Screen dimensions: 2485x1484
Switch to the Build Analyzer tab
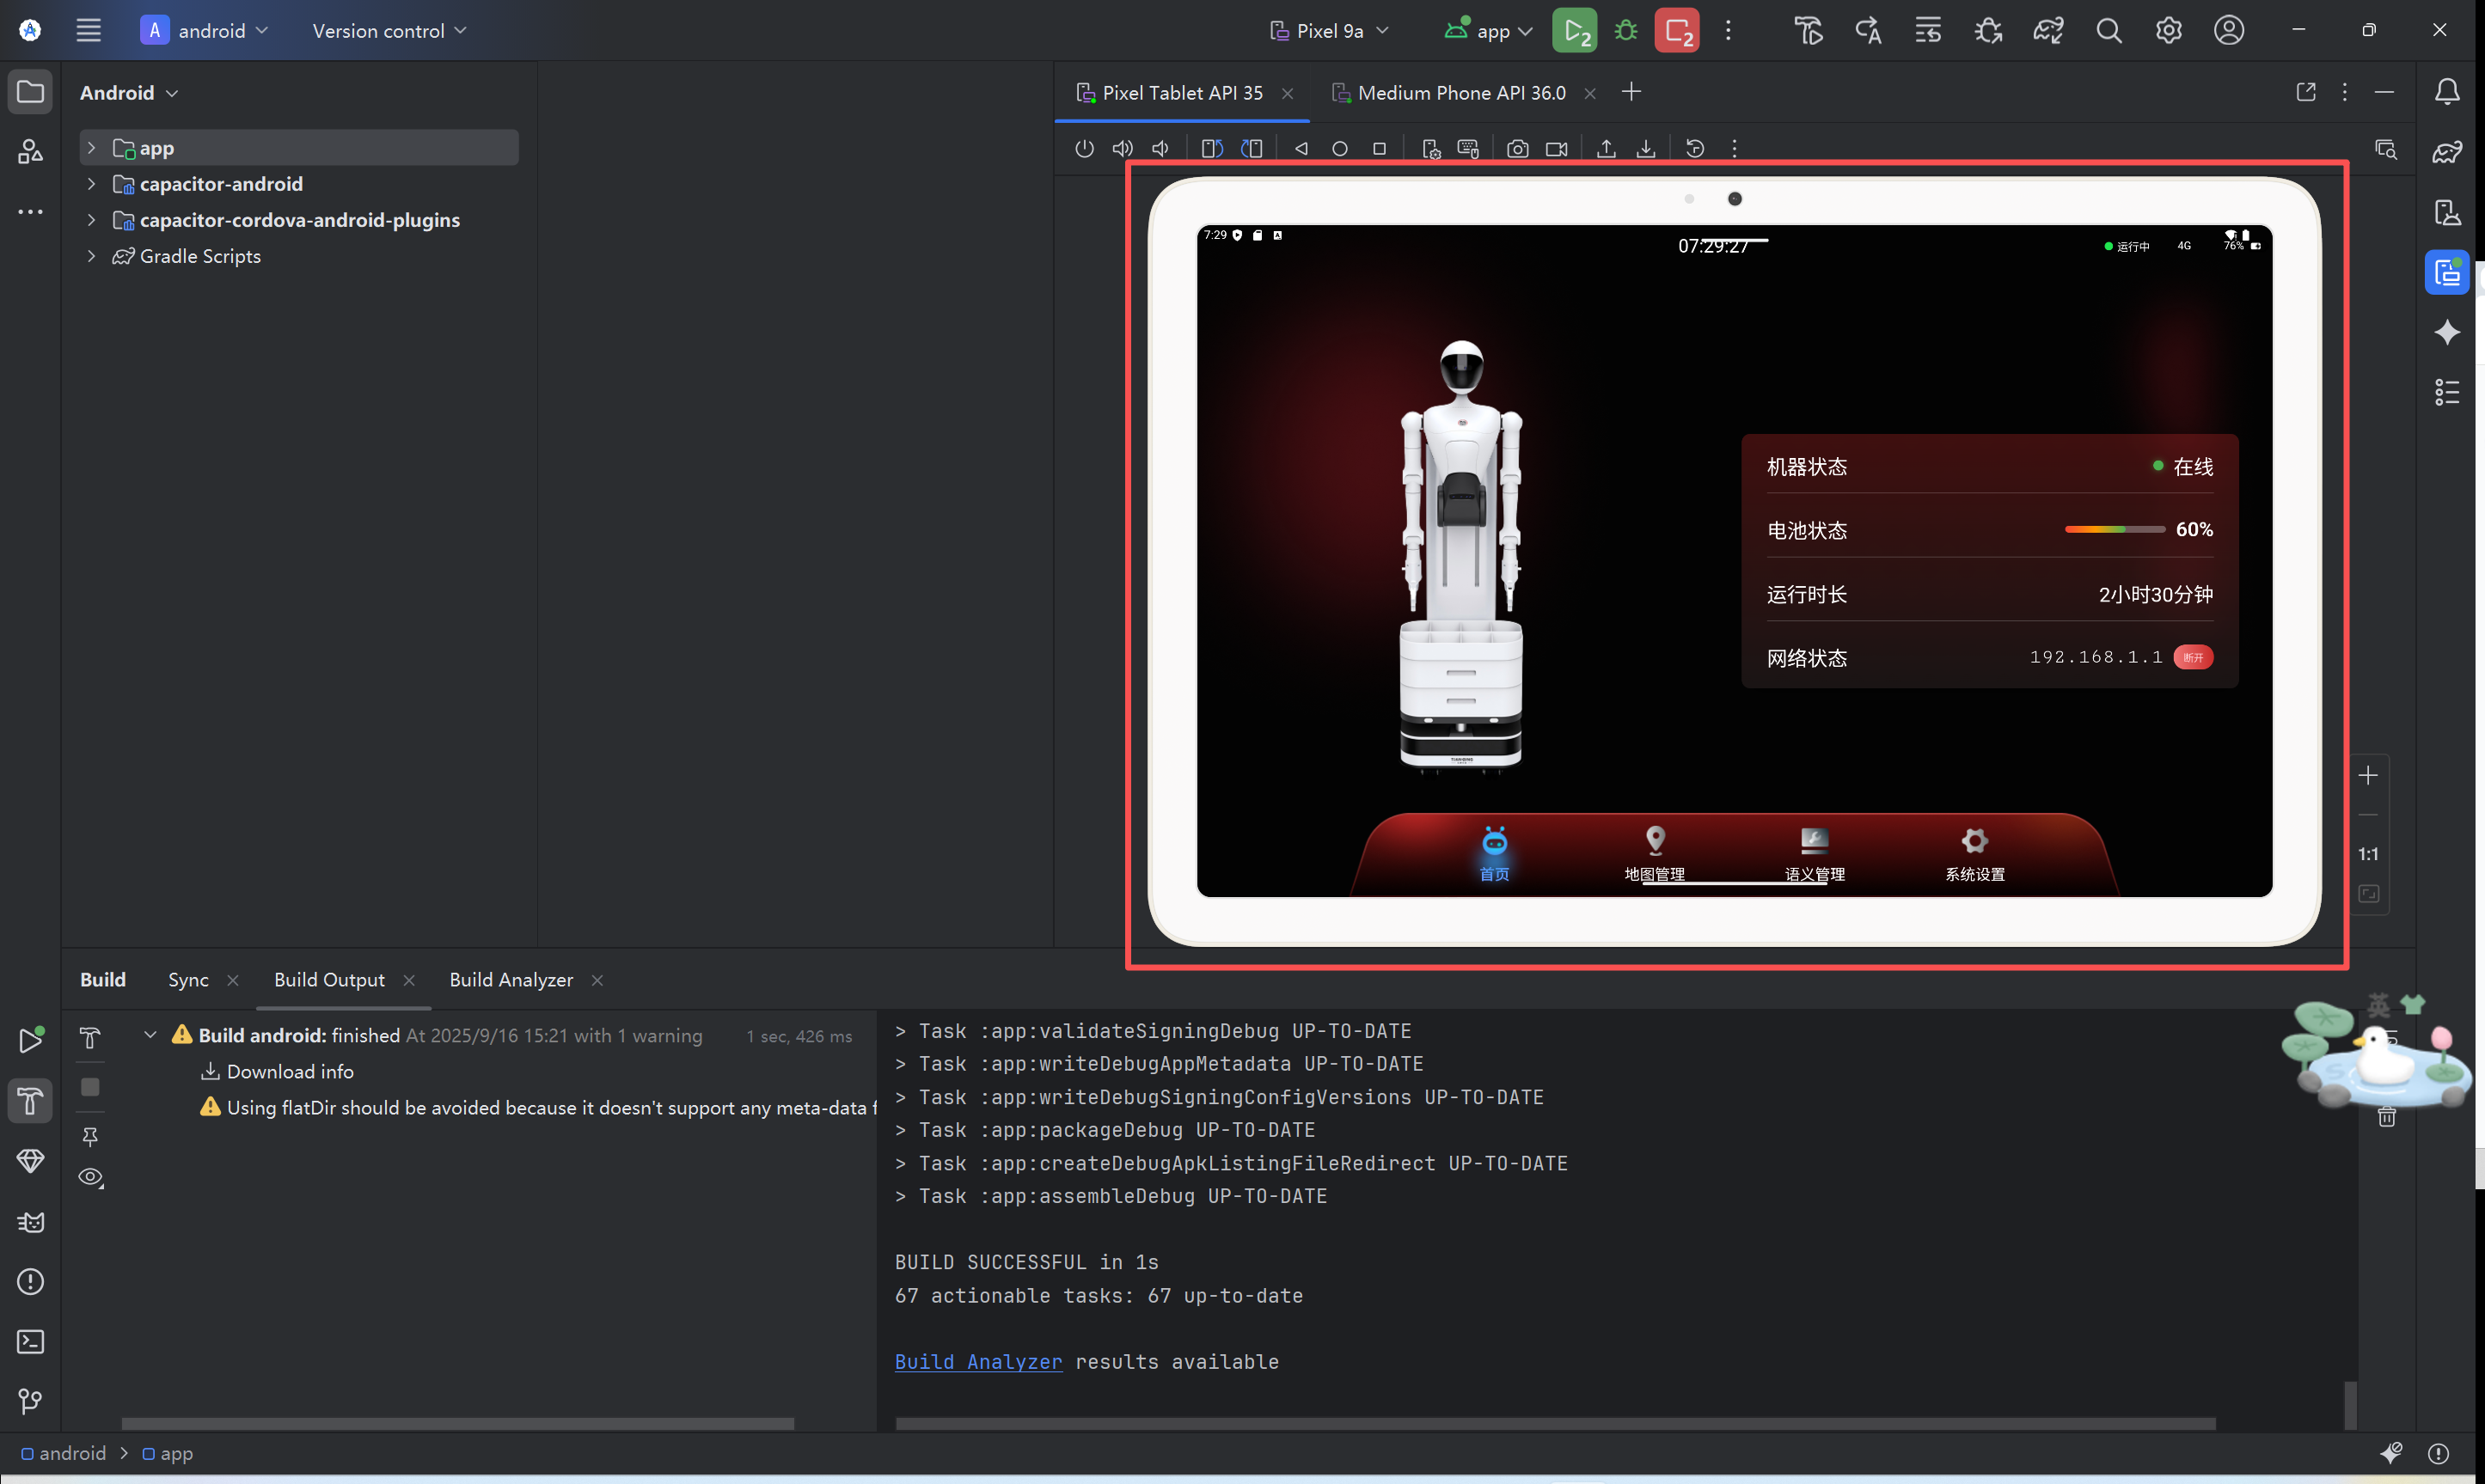point(511,980)
